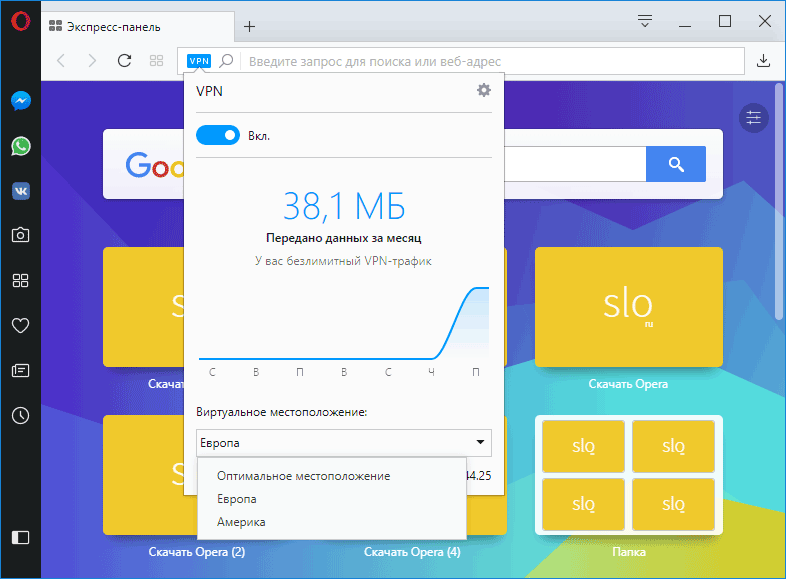The image size is (786, 579).
Task: Open bookmarks heart icon in sidebar
Action: pos(21,325)
